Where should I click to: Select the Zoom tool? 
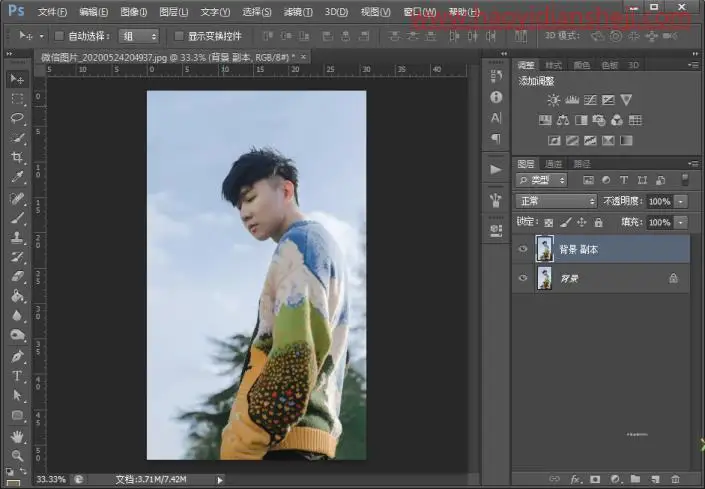pyautogui.click(x=17, y=455)
